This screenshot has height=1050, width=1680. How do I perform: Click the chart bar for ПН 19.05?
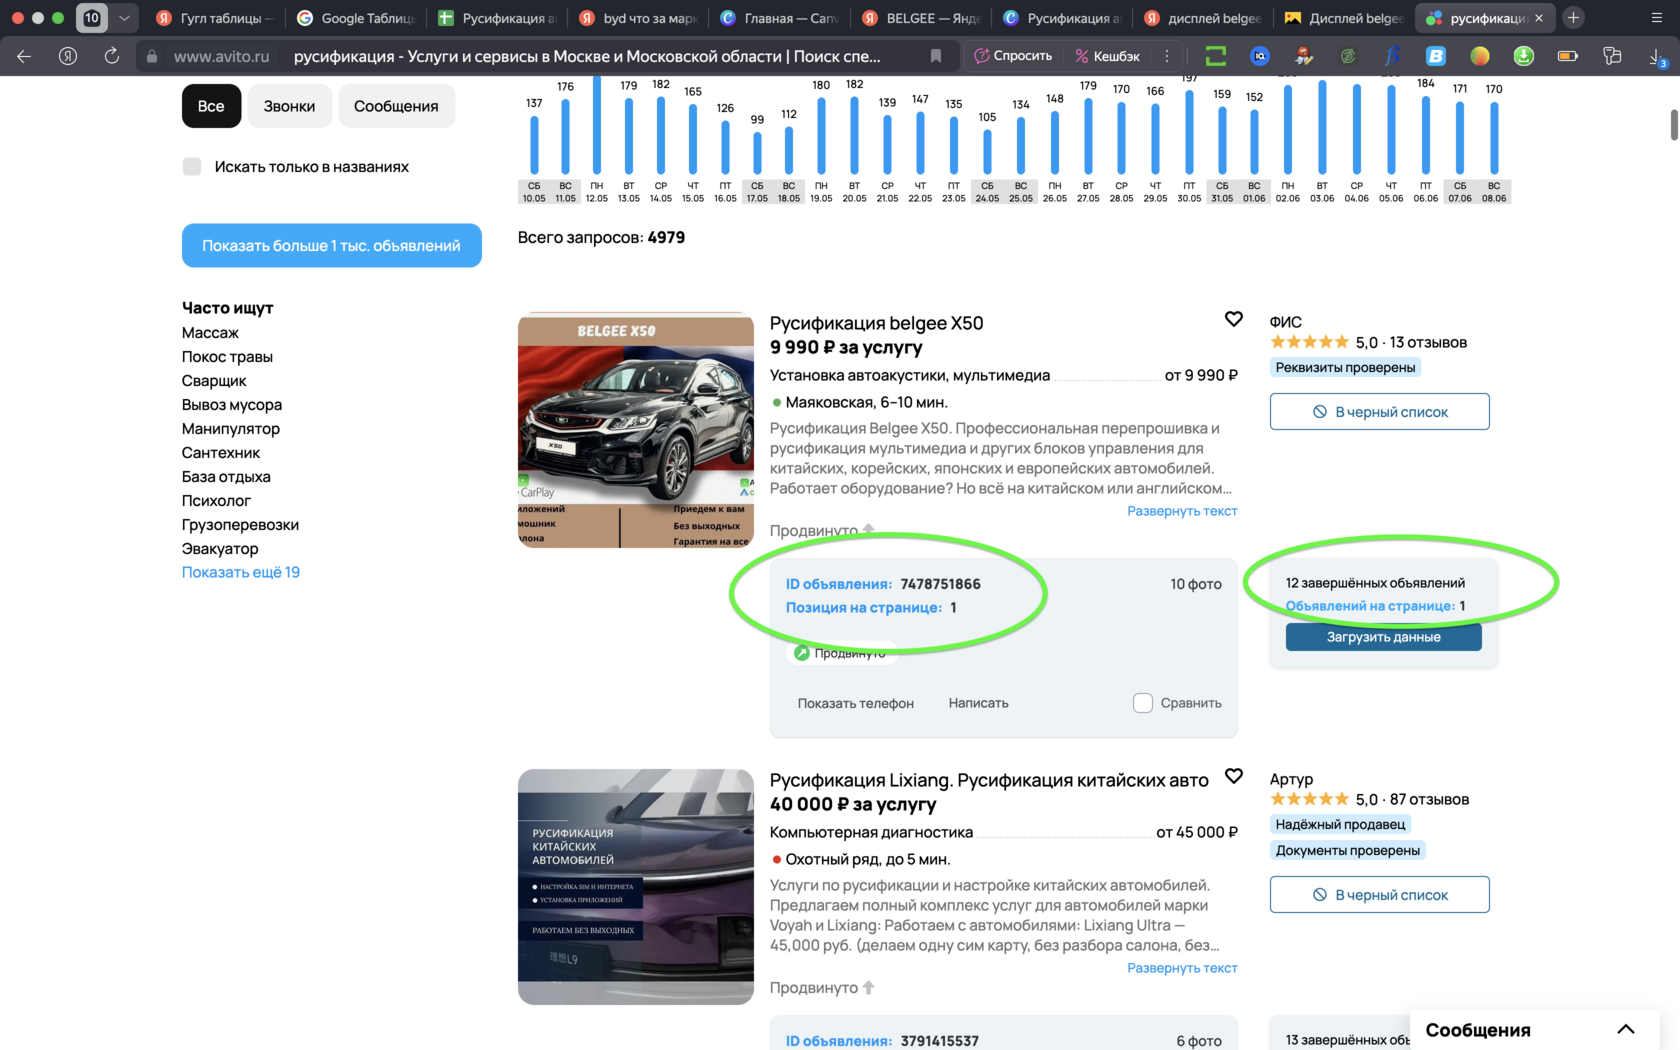(821, 135)
